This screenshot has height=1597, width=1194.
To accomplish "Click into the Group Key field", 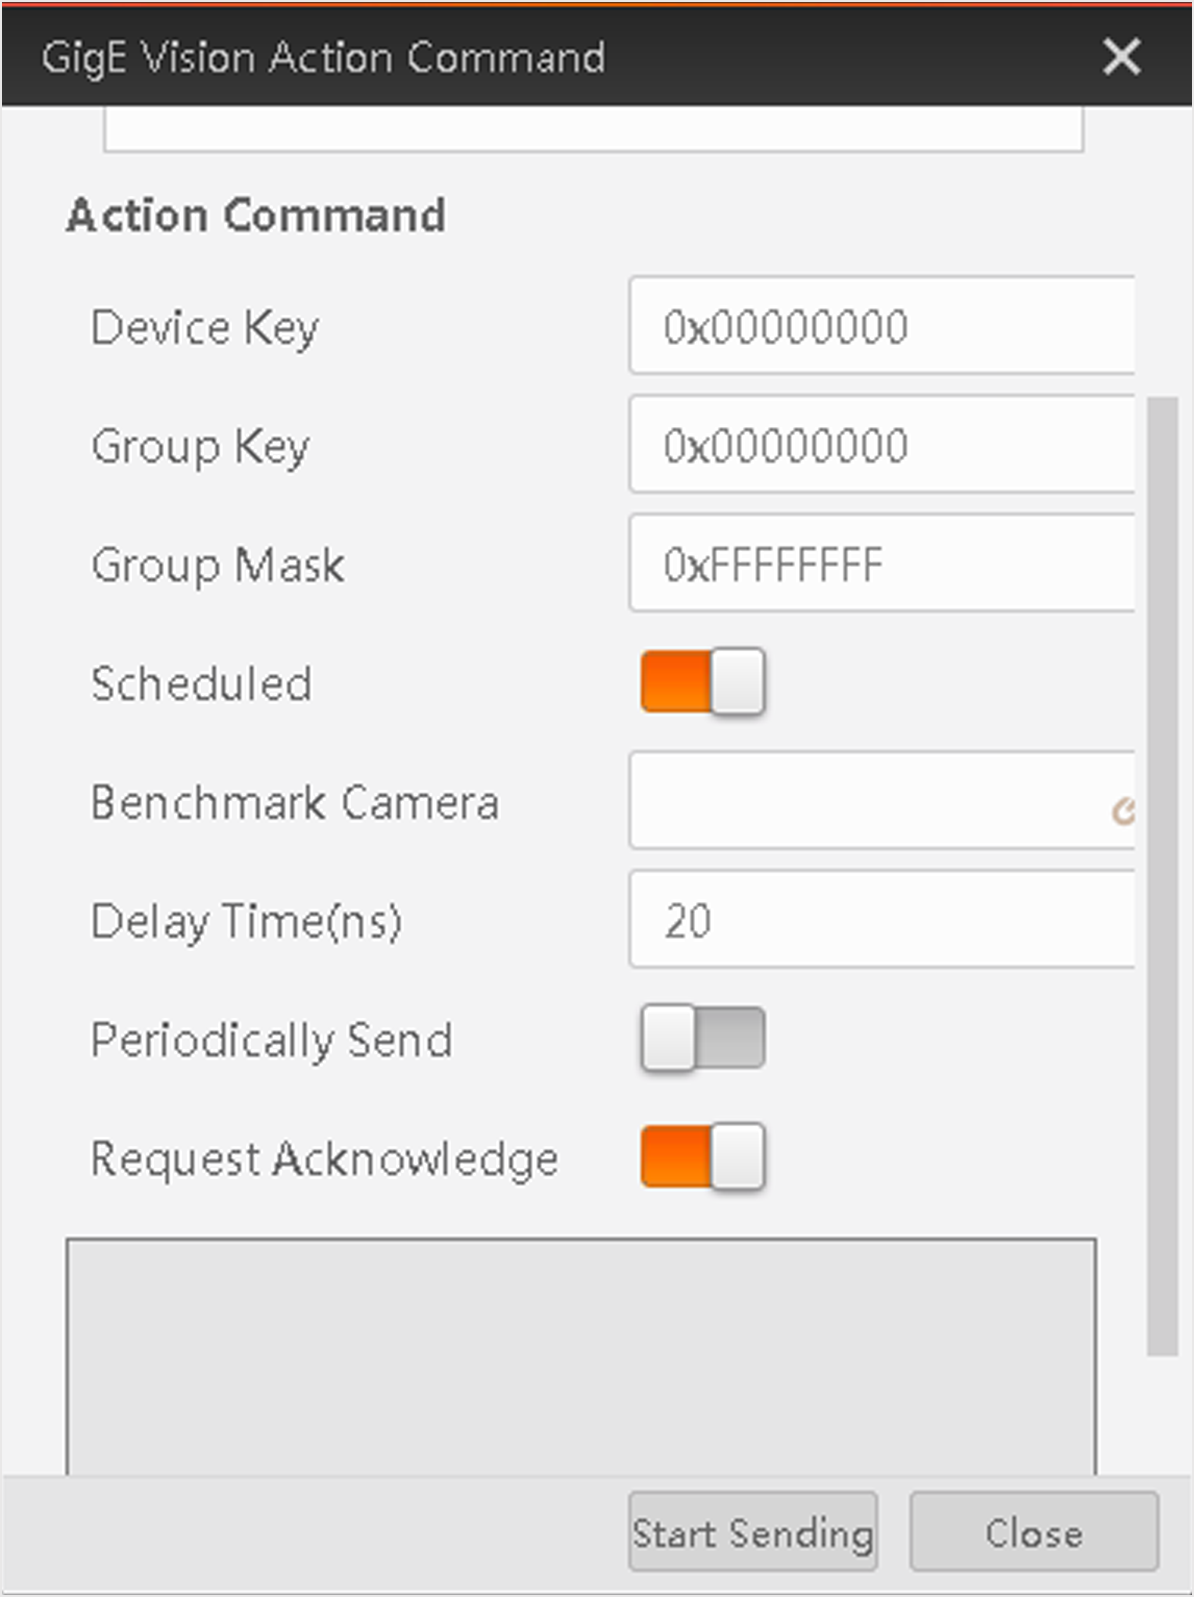I will pyautogui.click(x=882, y=445).
